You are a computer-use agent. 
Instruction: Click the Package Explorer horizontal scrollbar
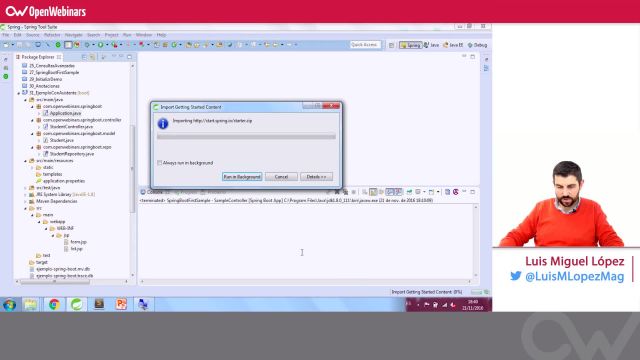coord(55,281)
